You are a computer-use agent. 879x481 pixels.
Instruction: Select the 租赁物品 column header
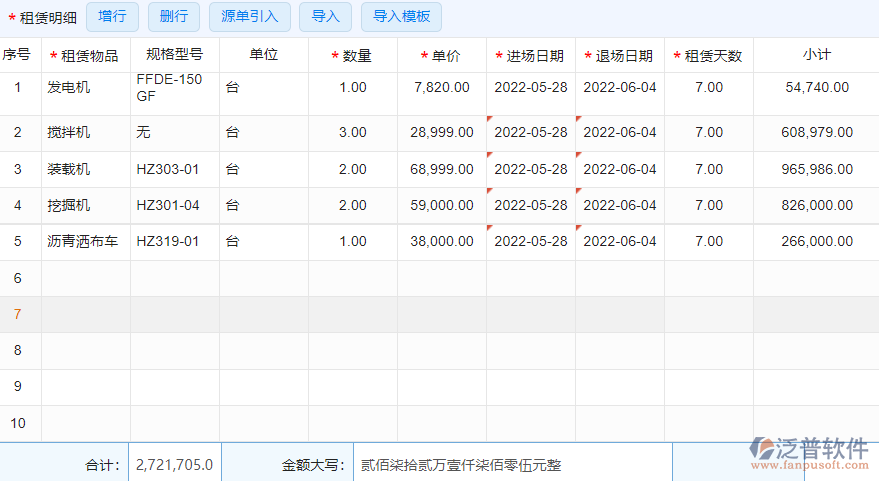click(86, 55)
